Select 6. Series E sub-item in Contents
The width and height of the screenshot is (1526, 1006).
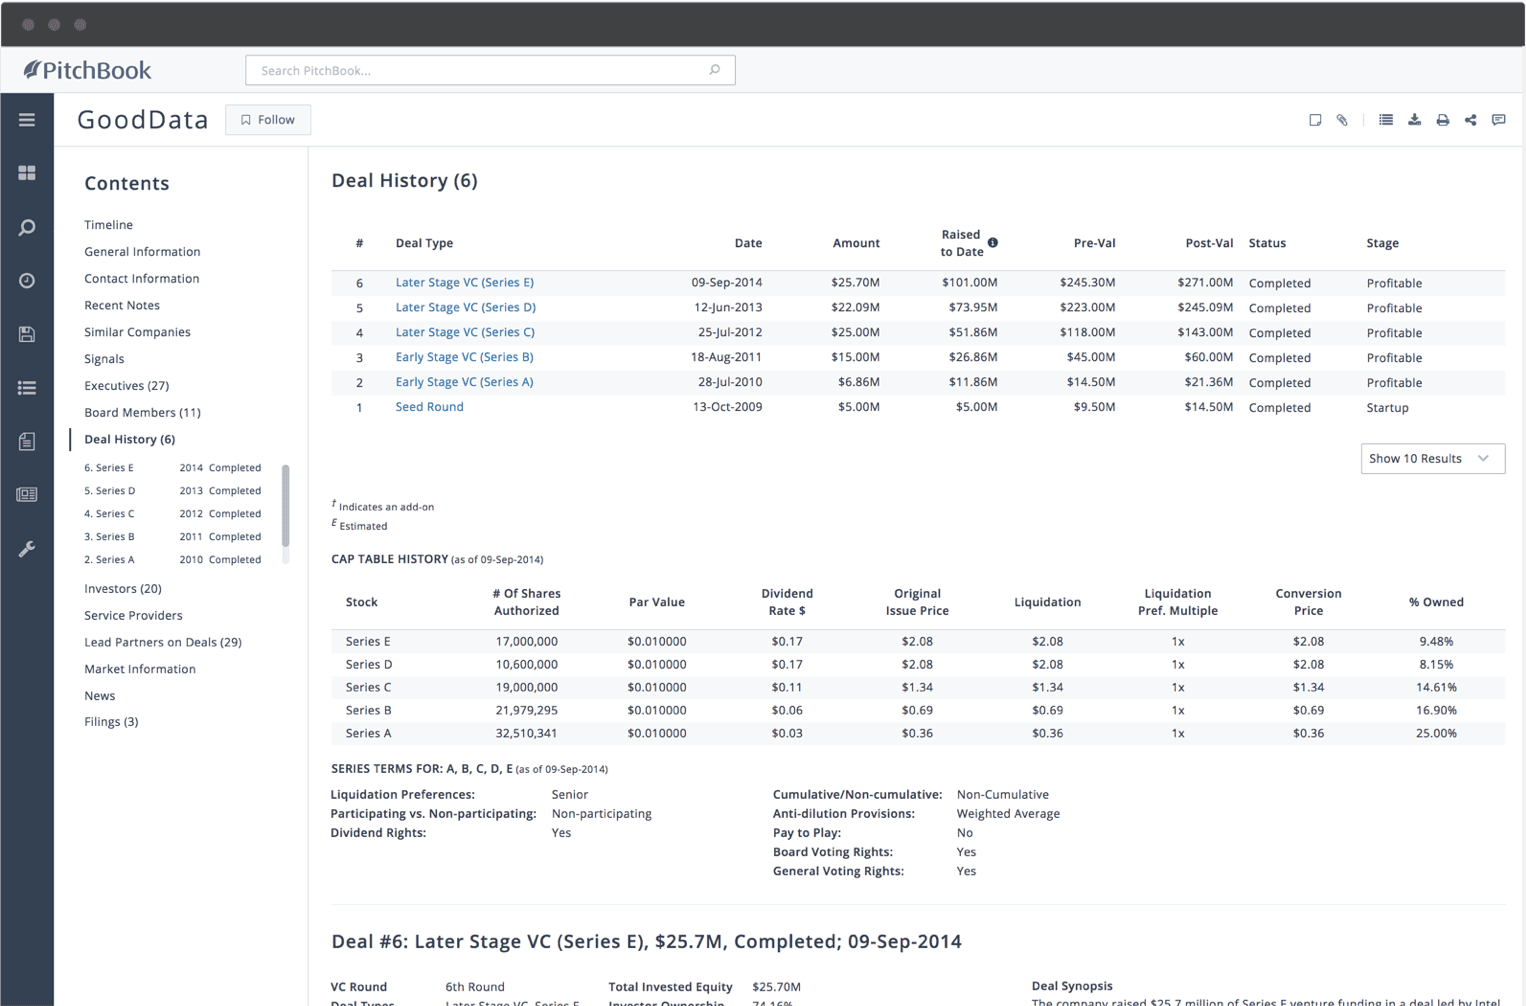coord(172,468)
